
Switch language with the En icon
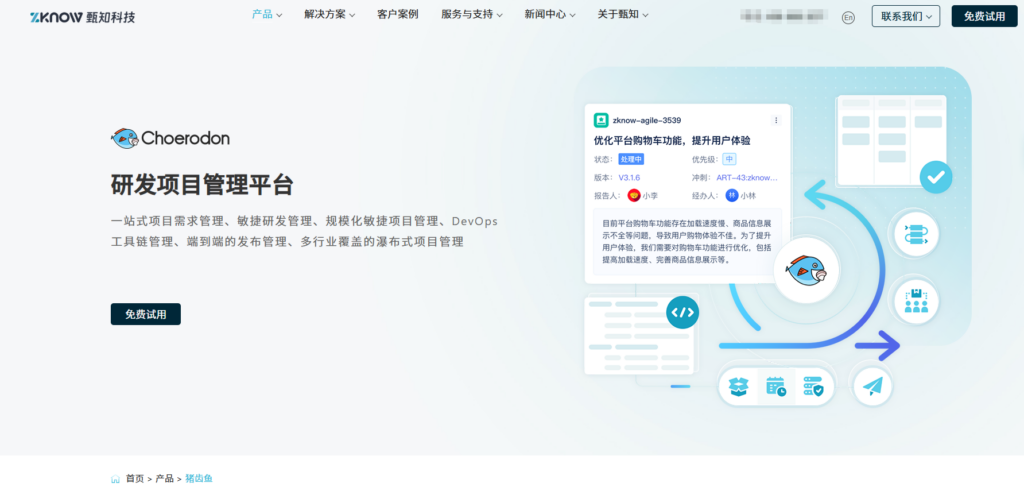[x=848, y=17]
